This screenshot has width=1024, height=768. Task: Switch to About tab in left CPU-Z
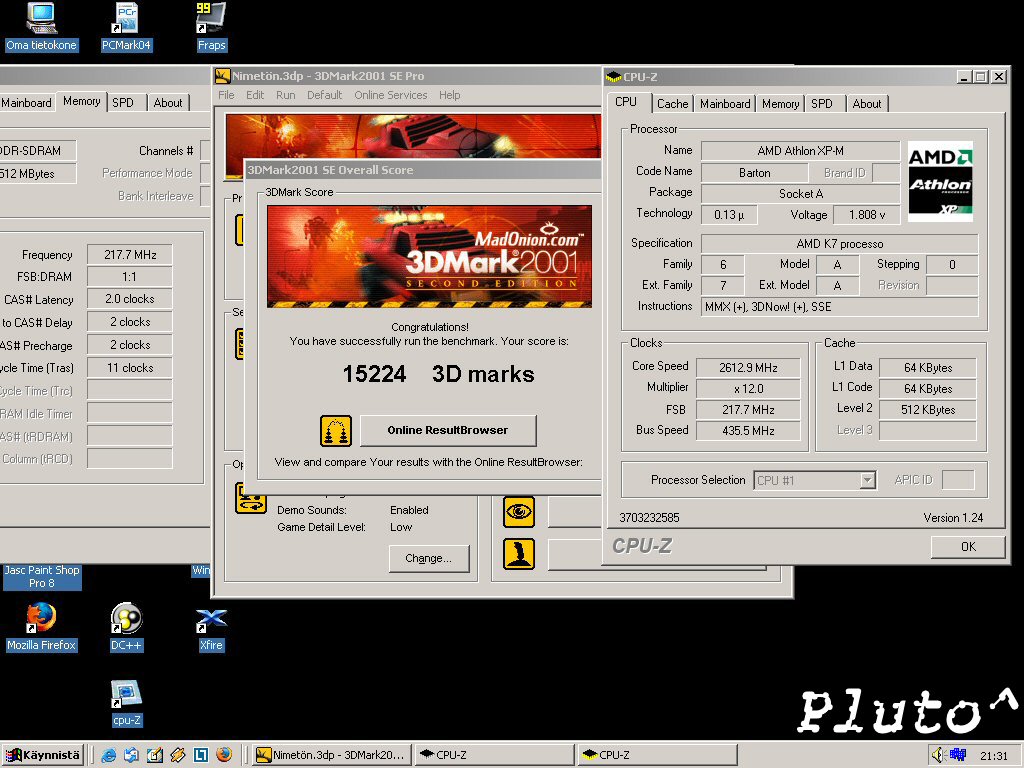(168, 103)
